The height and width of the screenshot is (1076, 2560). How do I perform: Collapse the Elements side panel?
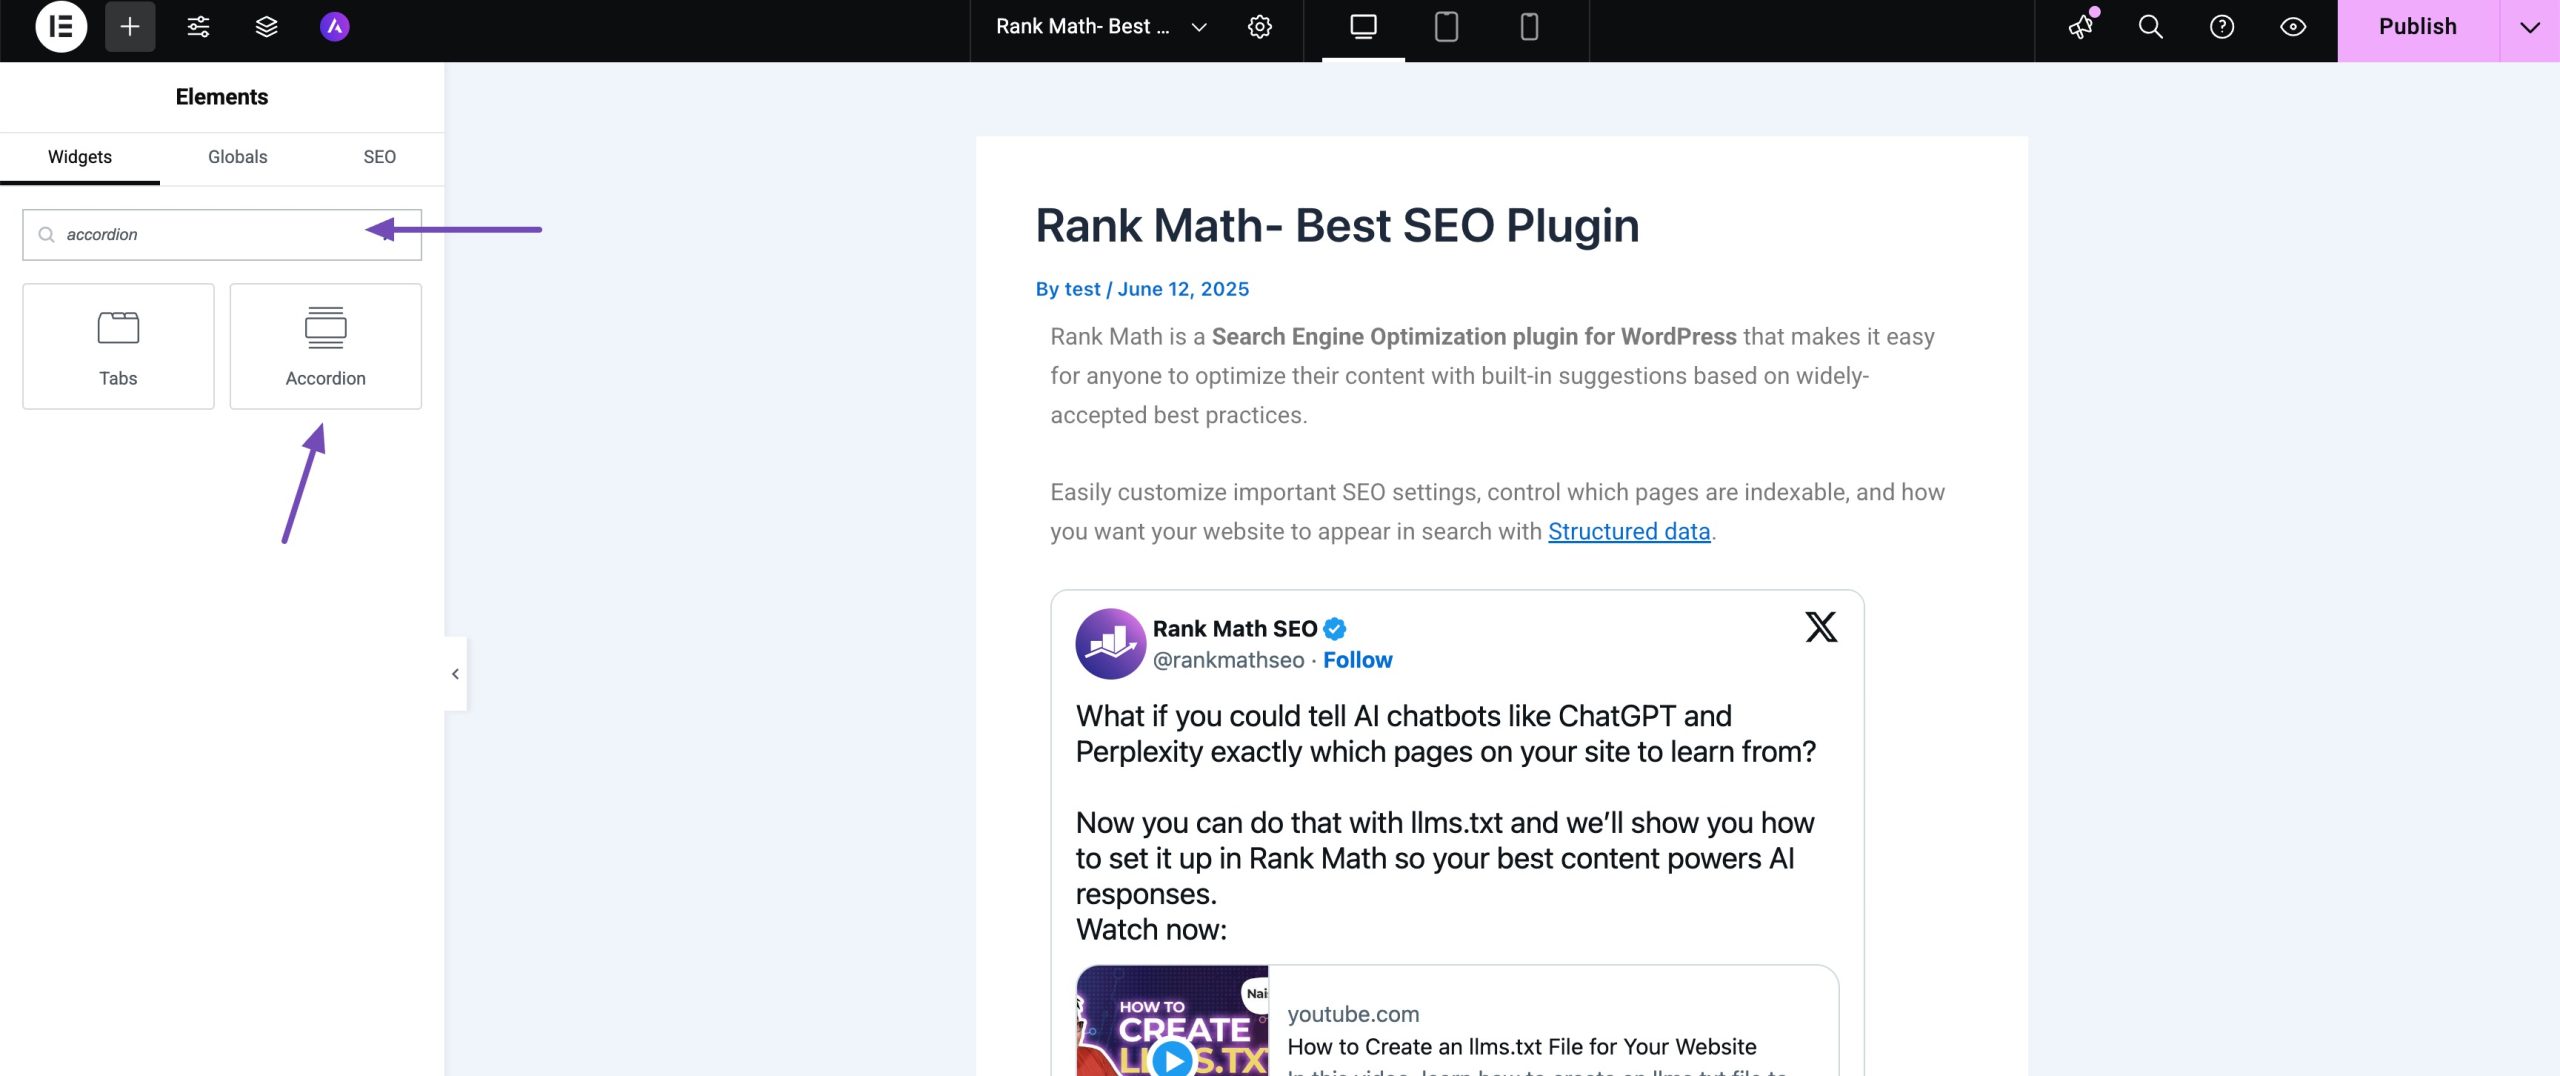click(455, 674)
